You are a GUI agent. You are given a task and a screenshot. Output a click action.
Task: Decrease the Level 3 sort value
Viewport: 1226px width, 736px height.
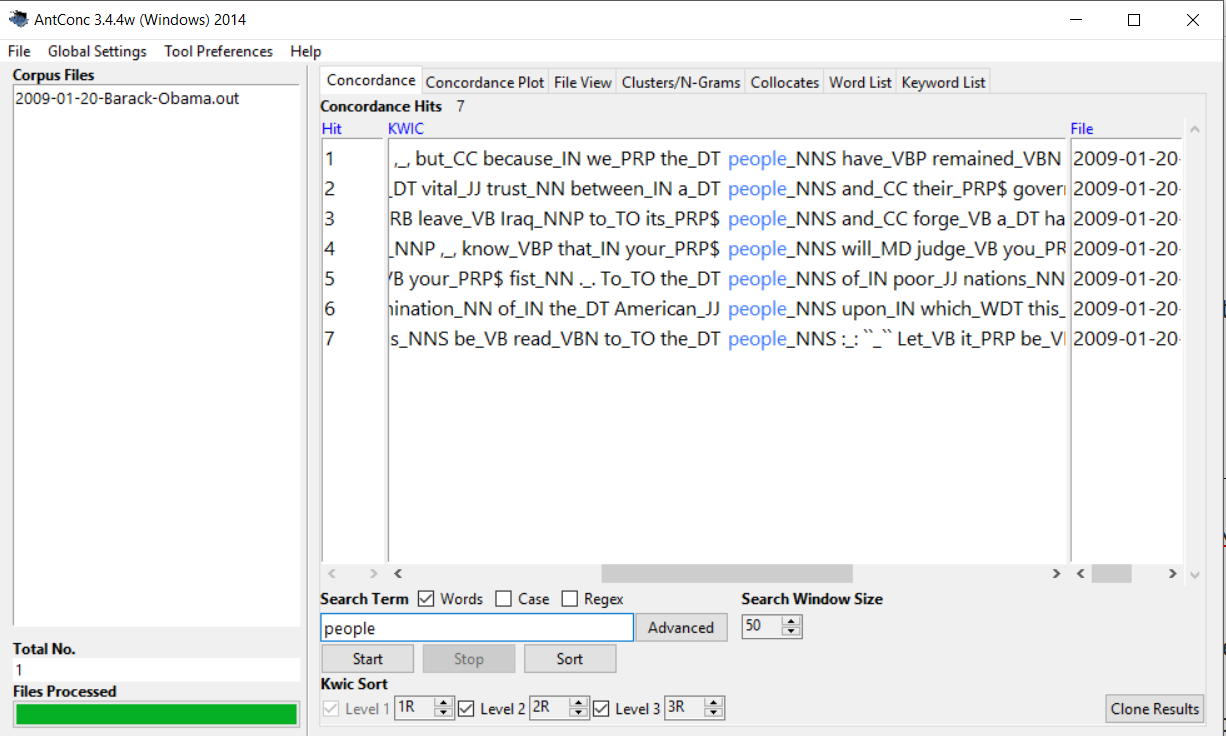[713, 713]
